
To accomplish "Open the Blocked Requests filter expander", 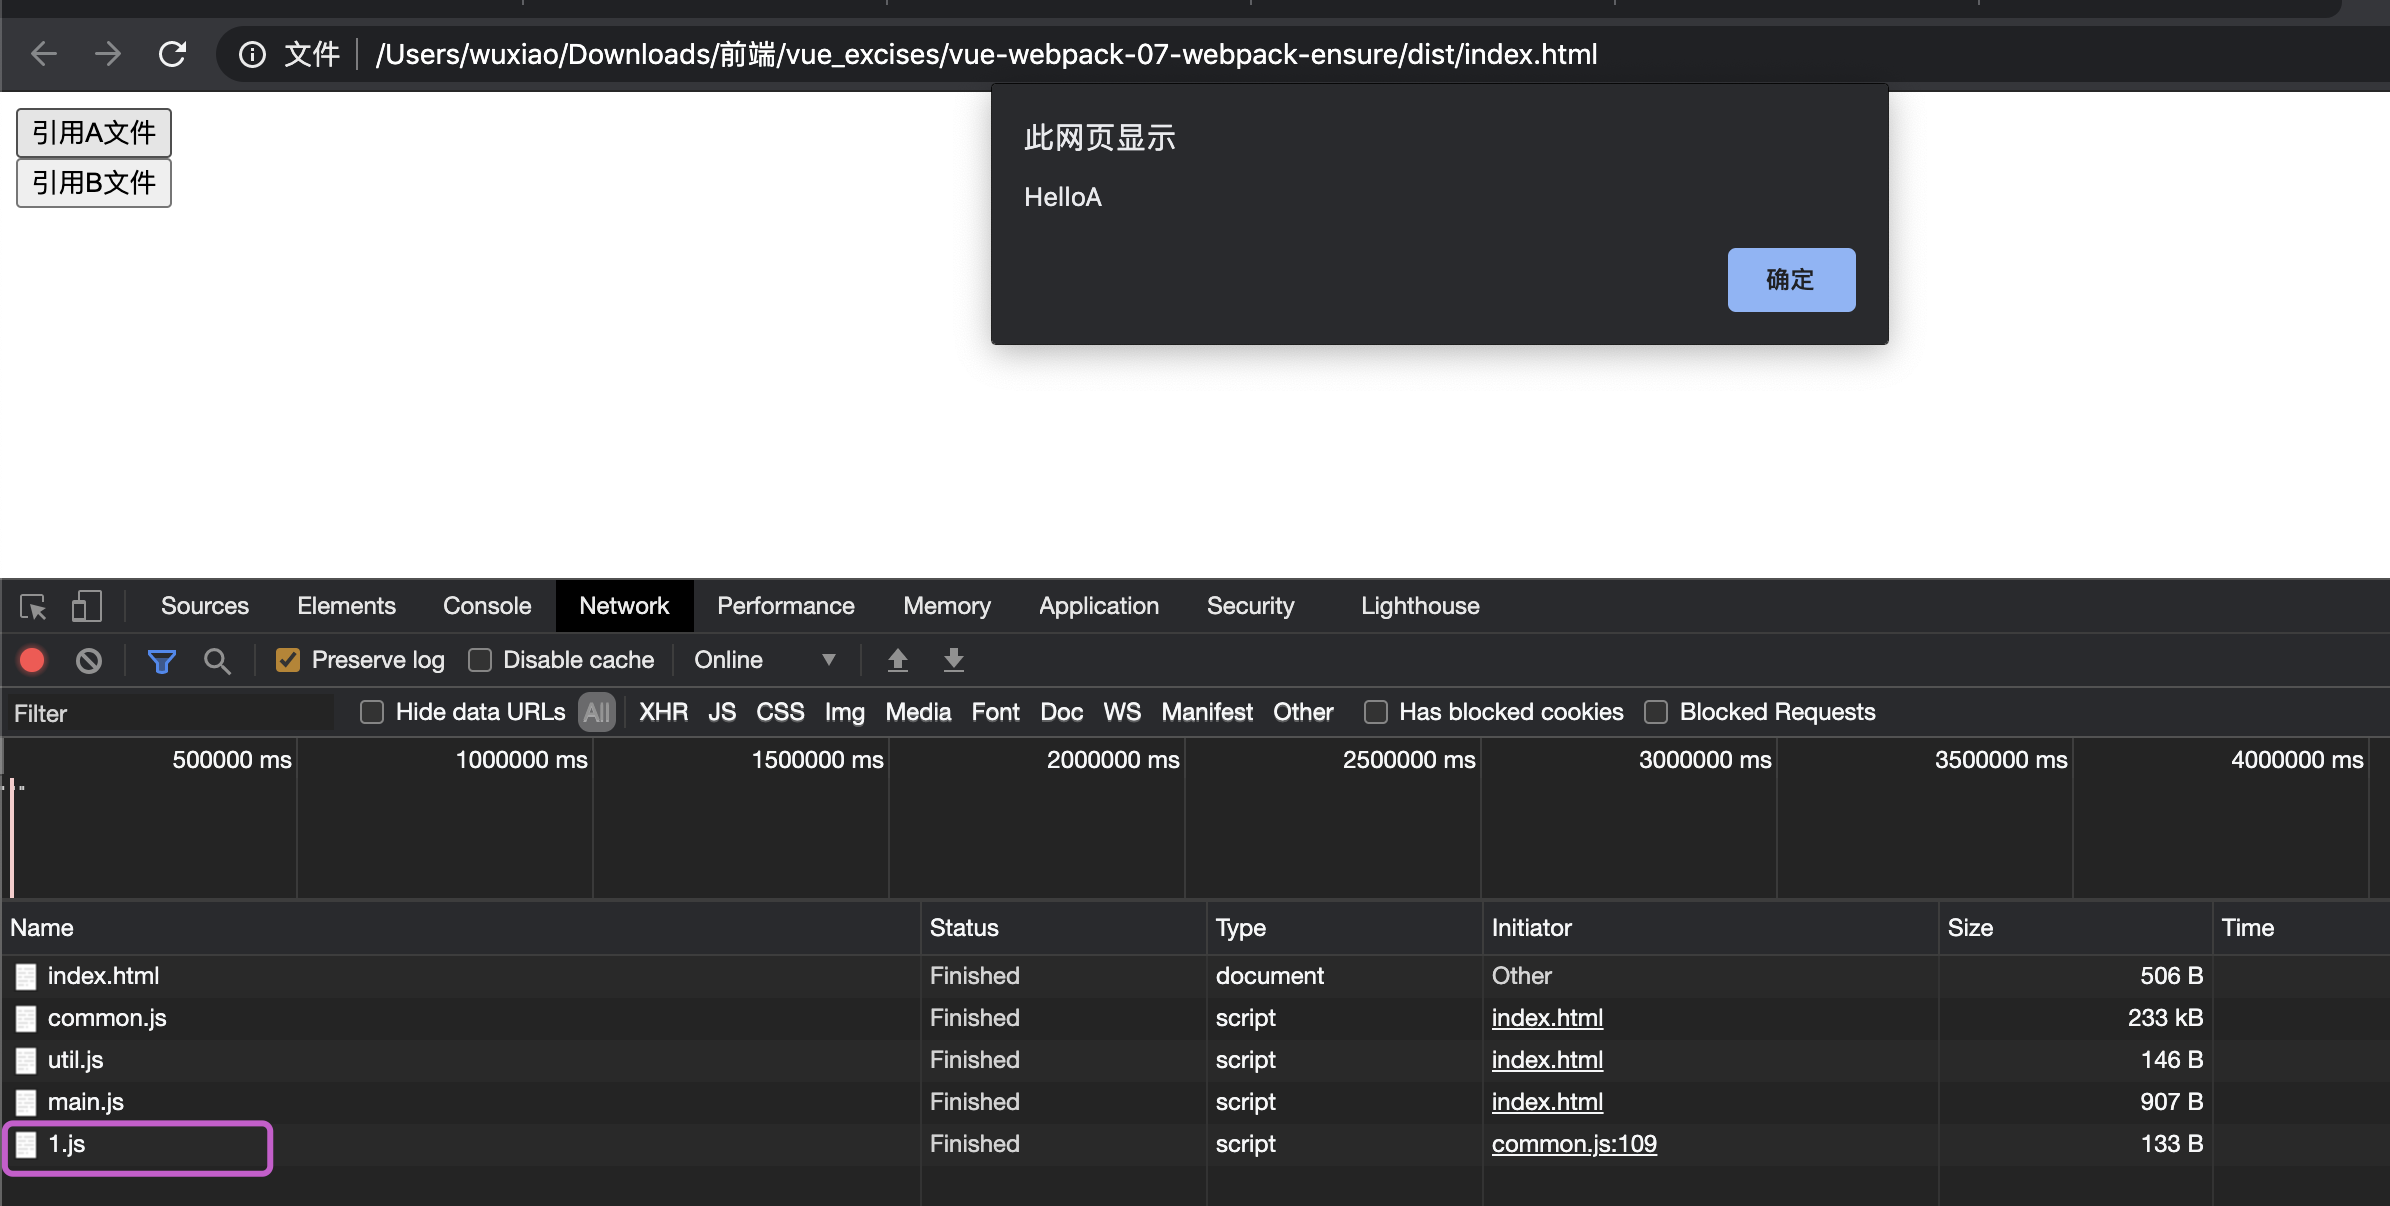I will pyautogui.click(x=1655, y=711).
